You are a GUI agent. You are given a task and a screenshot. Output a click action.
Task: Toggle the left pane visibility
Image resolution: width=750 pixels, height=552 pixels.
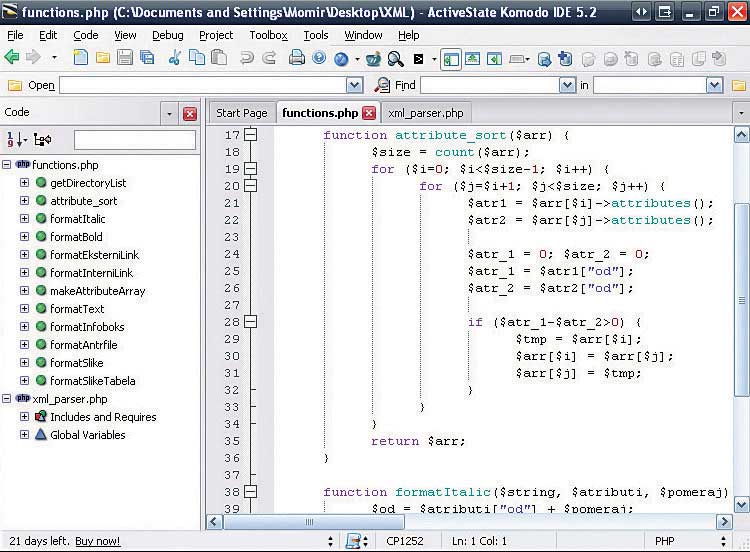[x=451, y=59]
